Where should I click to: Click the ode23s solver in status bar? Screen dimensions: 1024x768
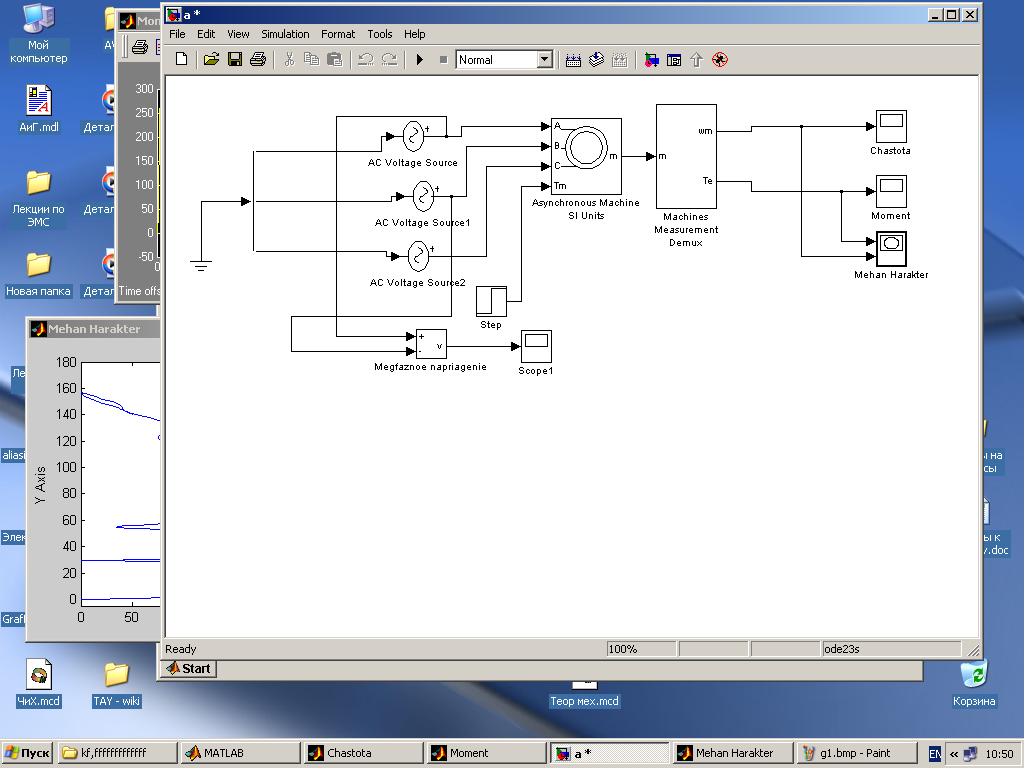pyautogui.click(x=891, y=649)
